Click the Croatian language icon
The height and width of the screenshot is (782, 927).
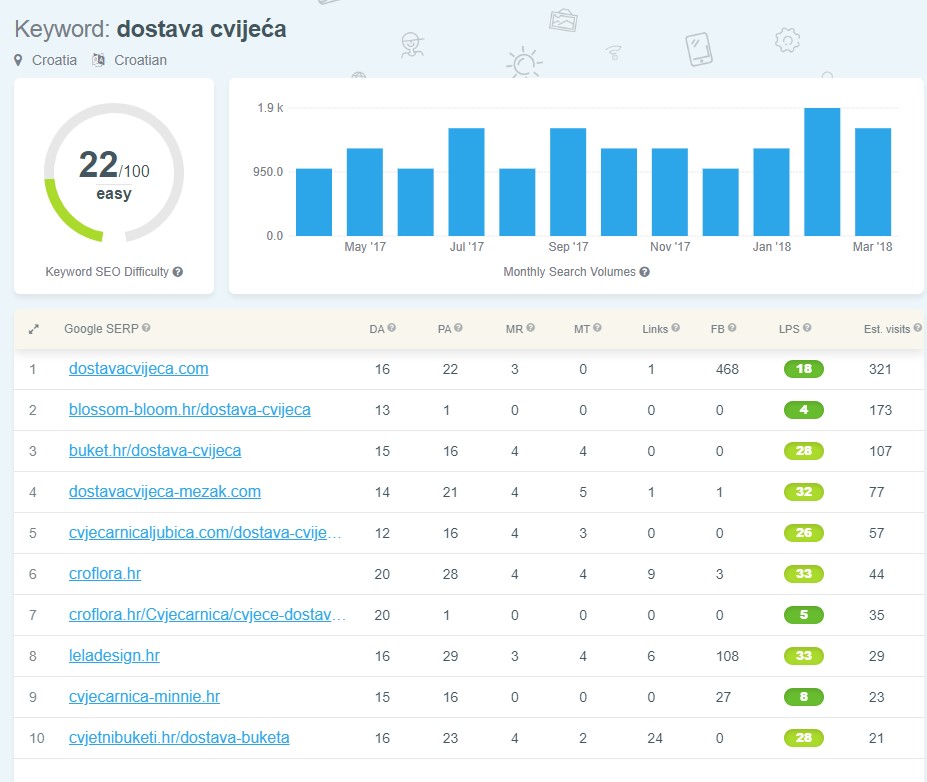click(98, 60)
